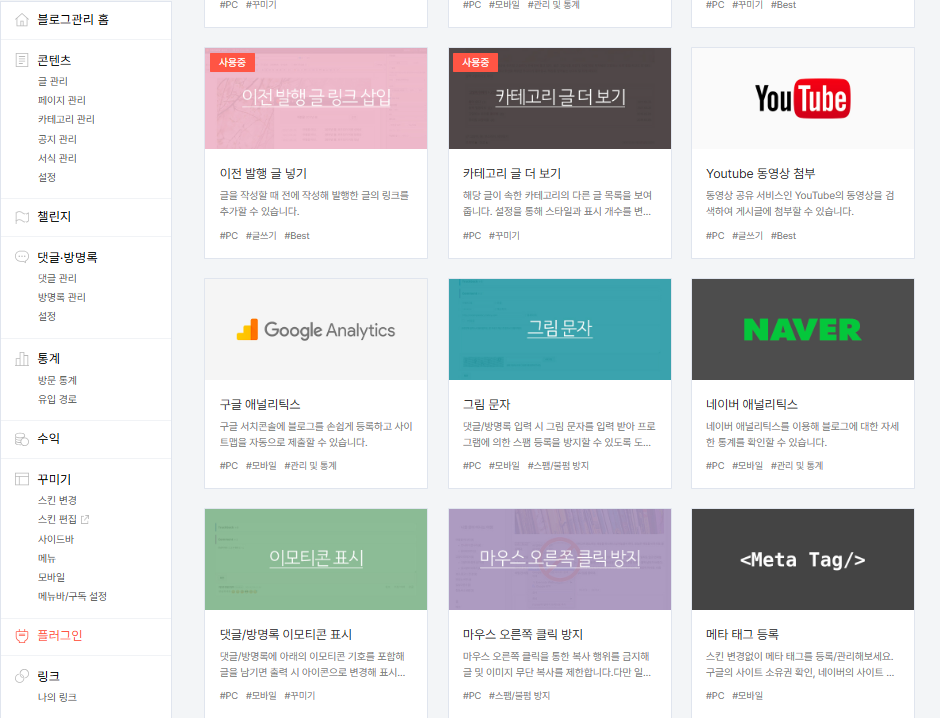The height and width of the screenshot is (718, 940).
Task: Open the 그림 문자 teal thumbnail
Action: point(560,329)
